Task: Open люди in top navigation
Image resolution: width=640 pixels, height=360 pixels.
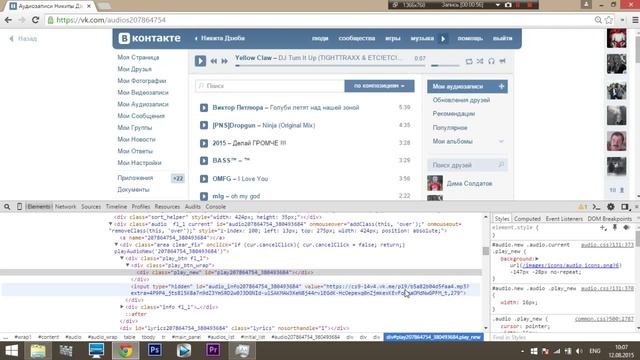Action: [320, 38]
